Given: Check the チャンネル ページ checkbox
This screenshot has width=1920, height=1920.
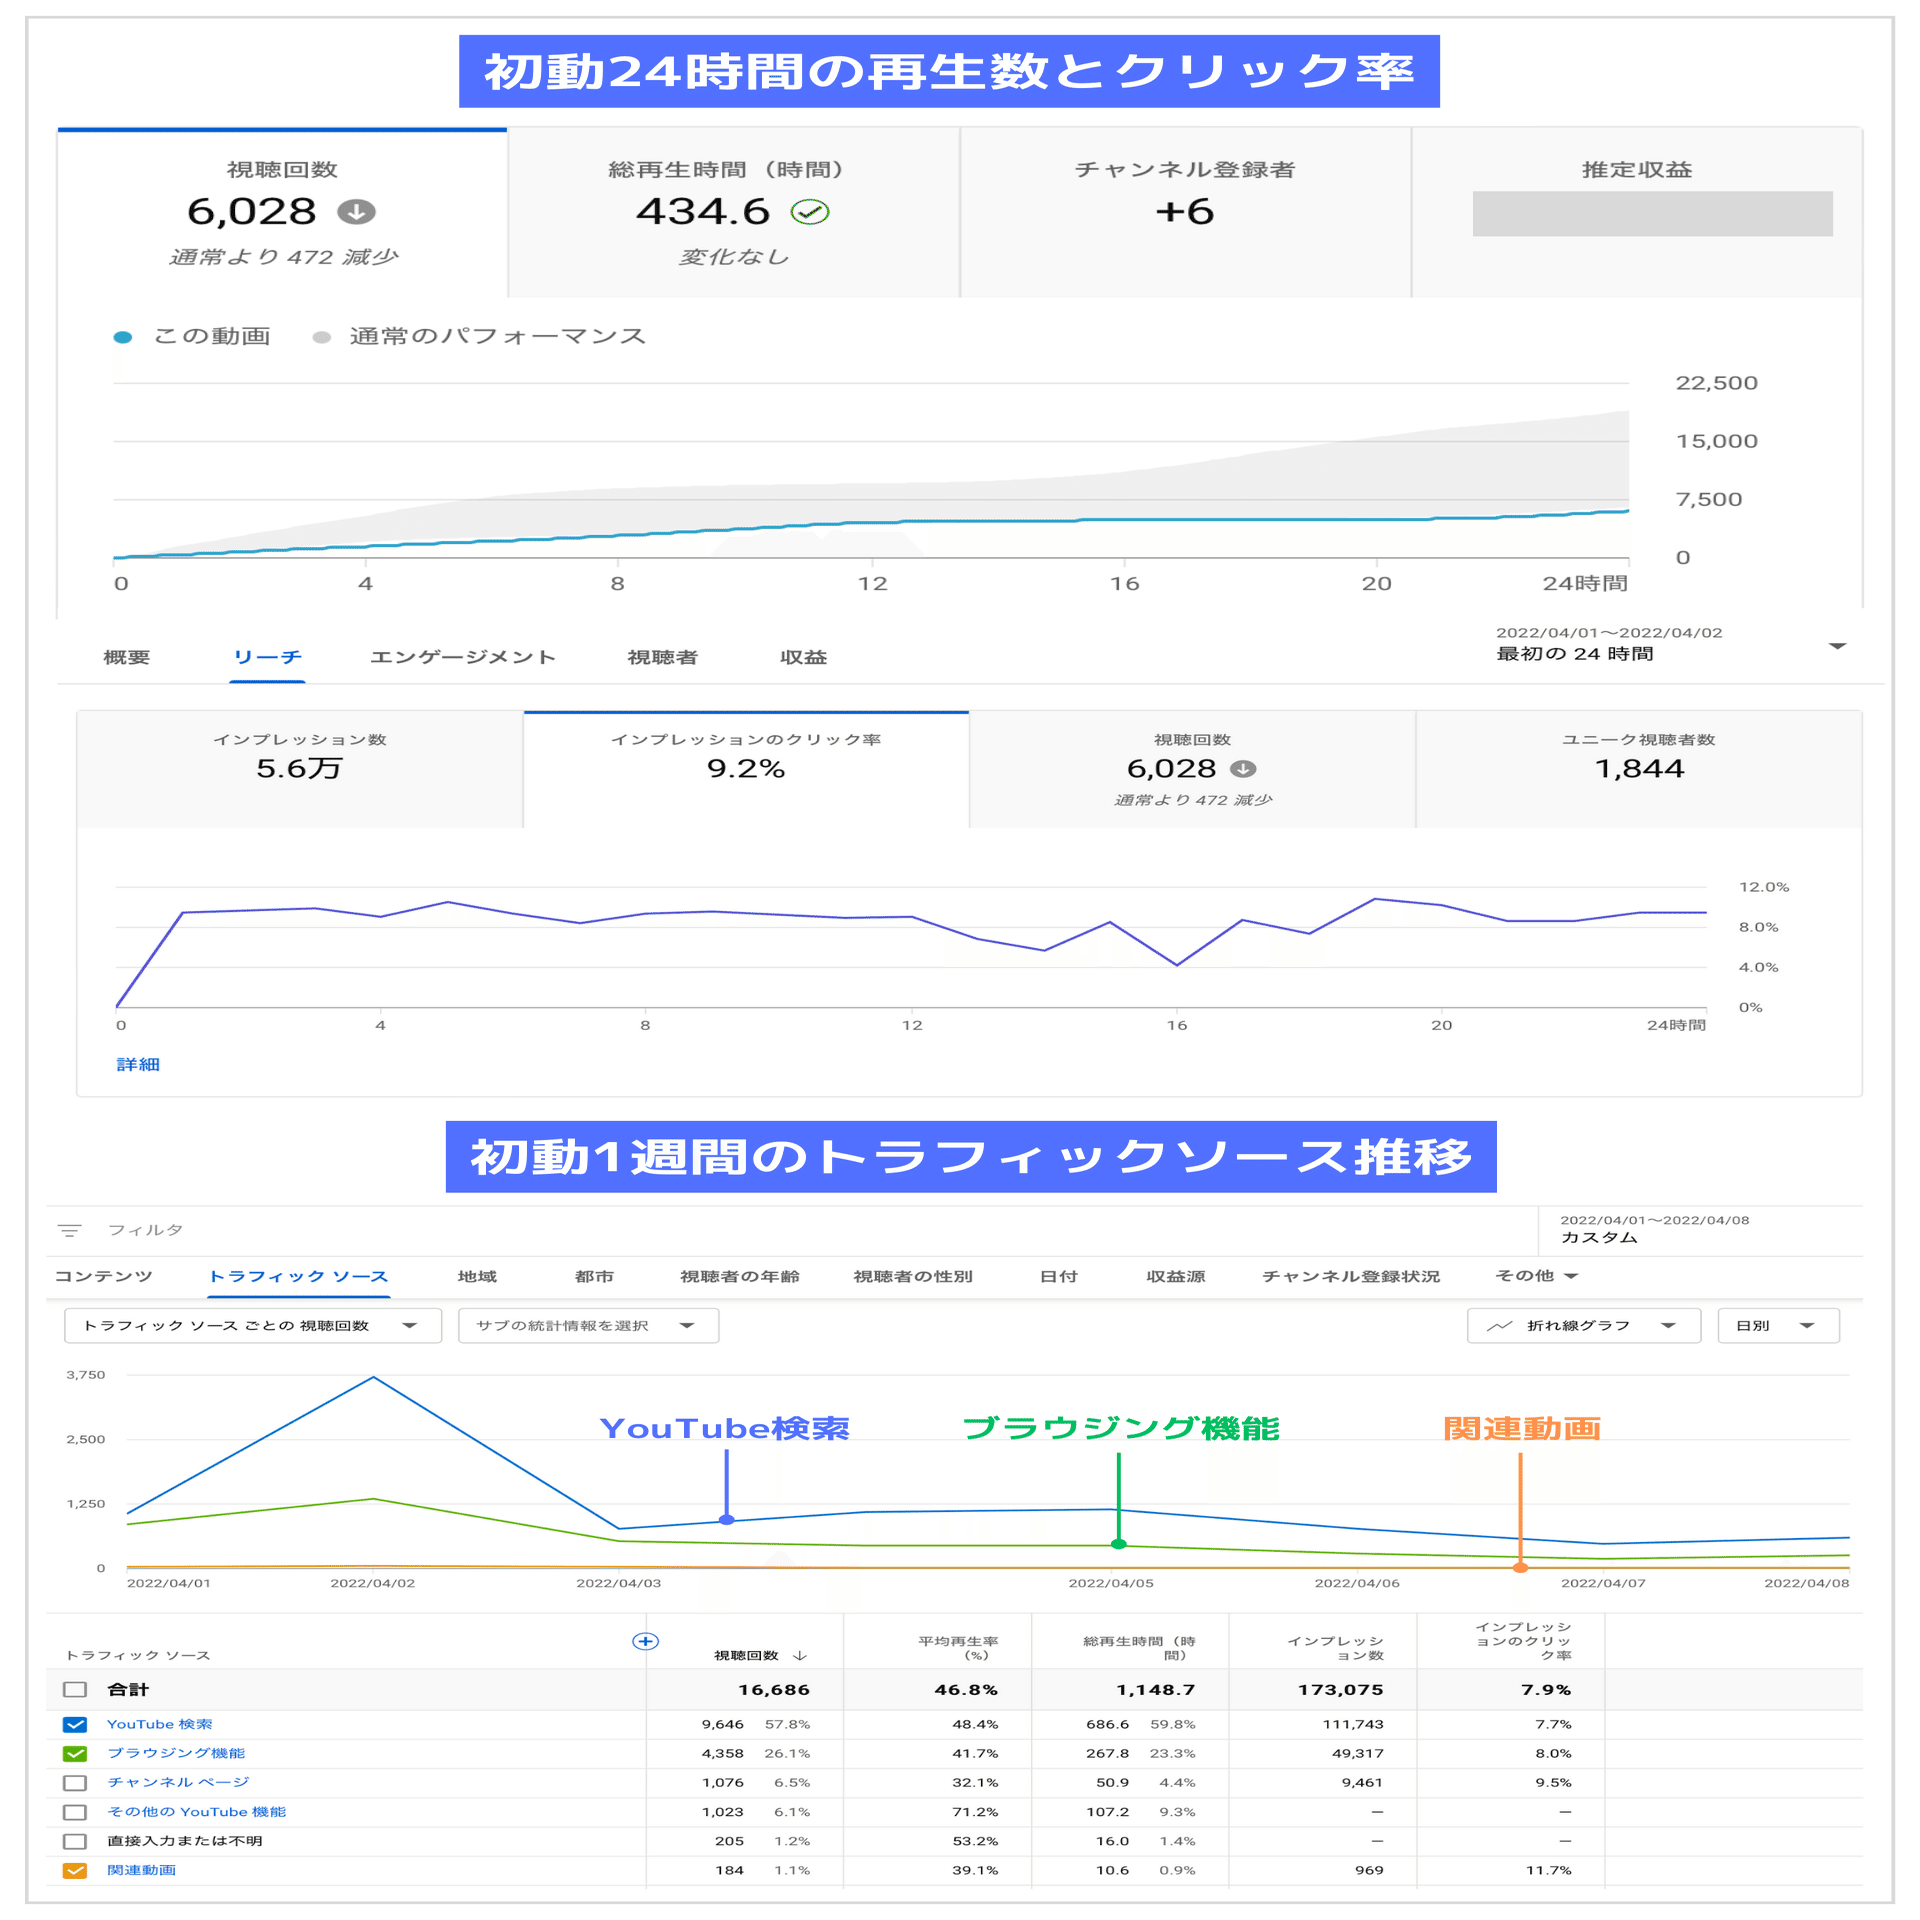Looking at the screenshot, I should point(75,1783).
